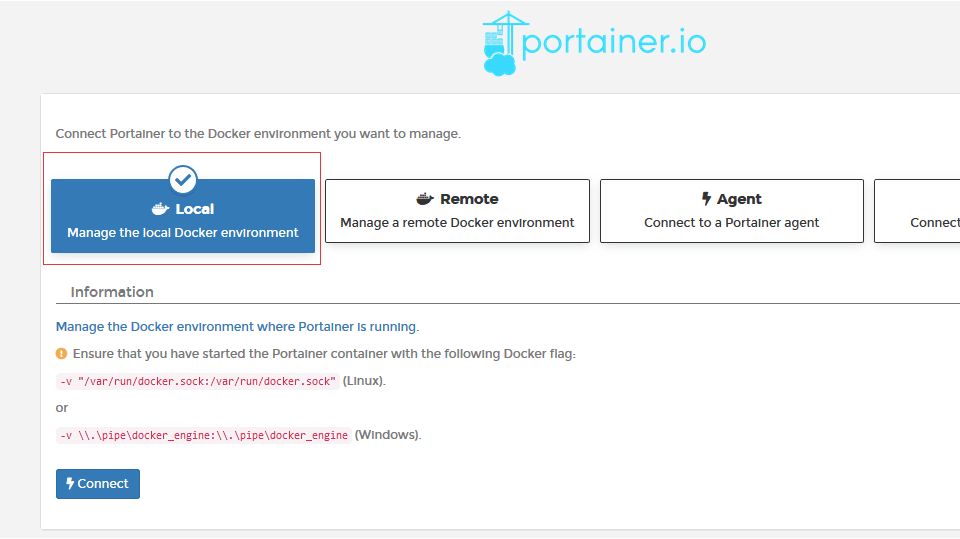Click the 'Connect Portainer to the Docker environment' text
The width and height of the screenshot is (960, 539).
pyautogui.click(x=258, y=134)
